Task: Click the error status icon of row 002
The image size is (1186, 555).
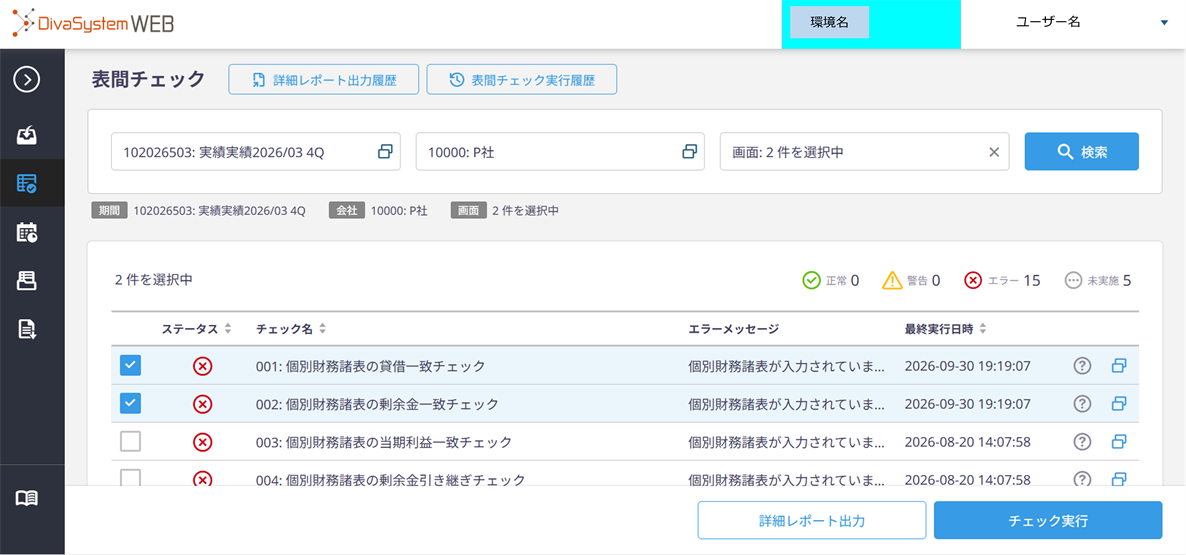Action: (203, 404)
